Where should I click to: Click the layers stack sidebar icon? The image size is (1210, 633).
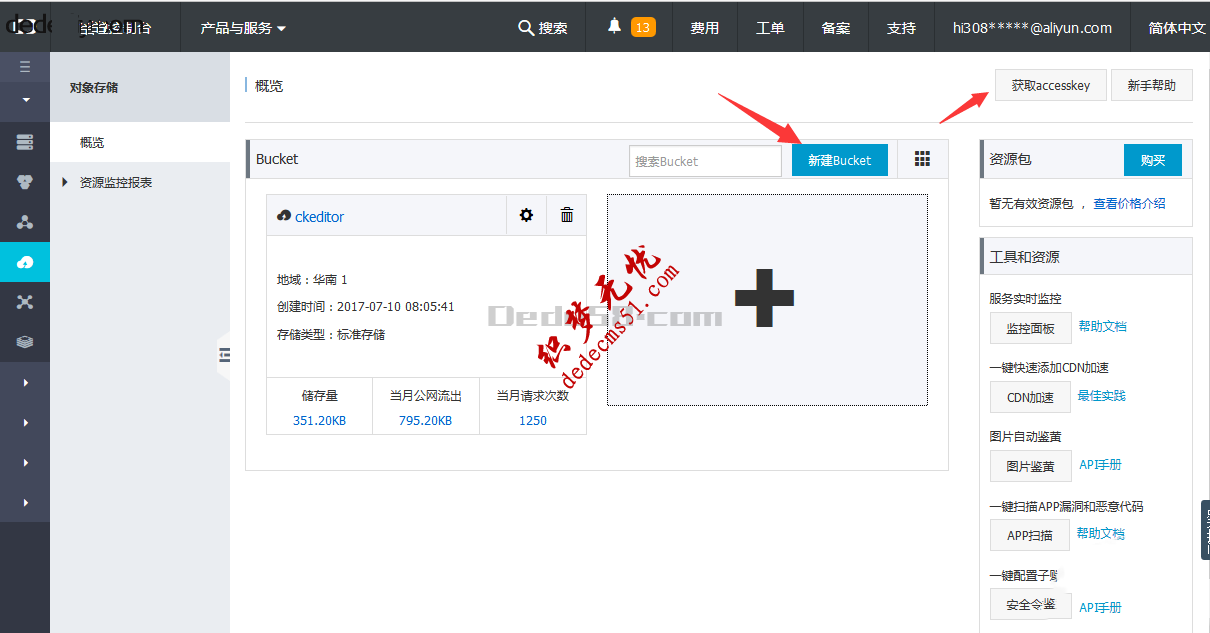25,342
